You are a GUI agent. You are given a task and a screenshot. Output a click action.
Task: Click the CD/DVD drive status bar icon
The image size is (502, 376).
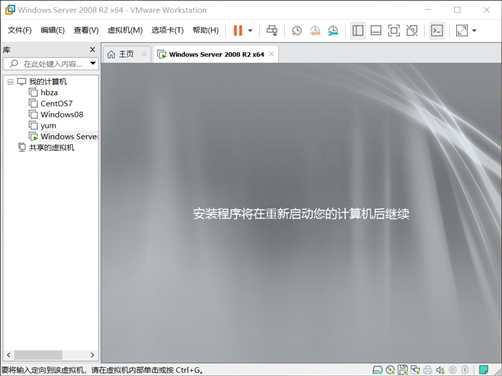(390, 369)
